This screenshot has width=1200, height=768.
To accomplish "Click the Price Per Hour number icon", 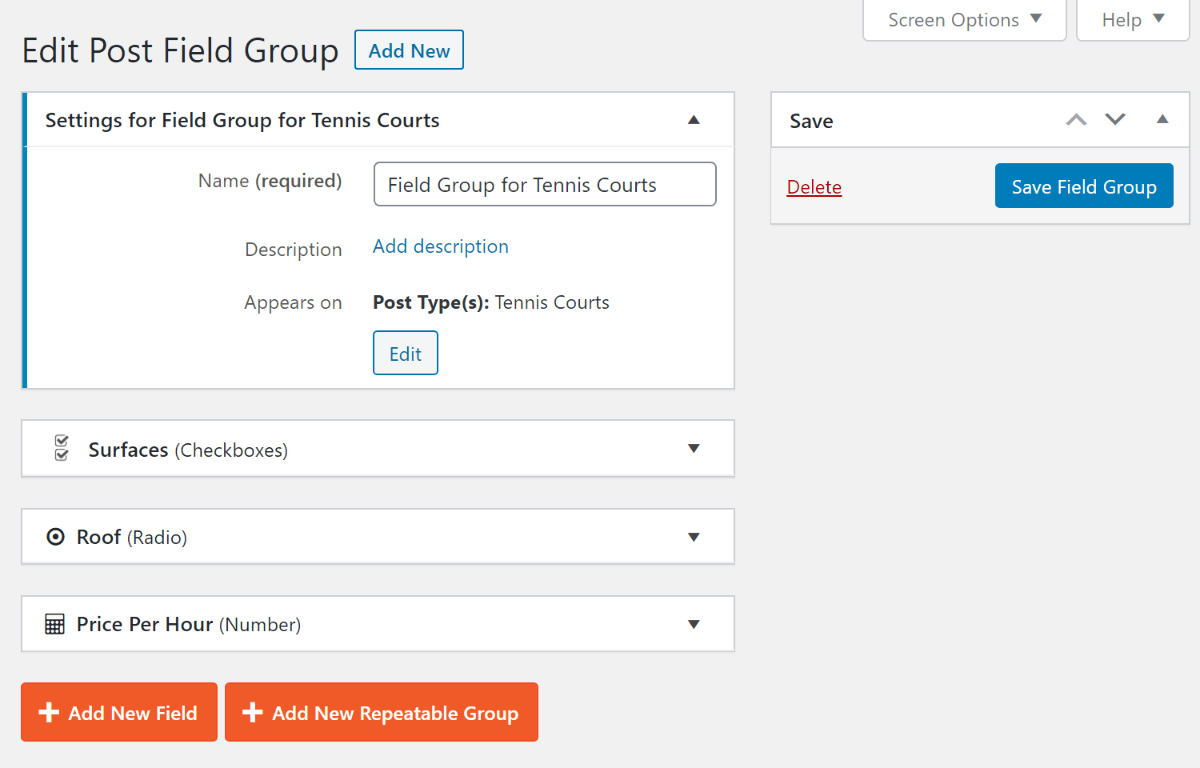I will click(x=55, y=624).
